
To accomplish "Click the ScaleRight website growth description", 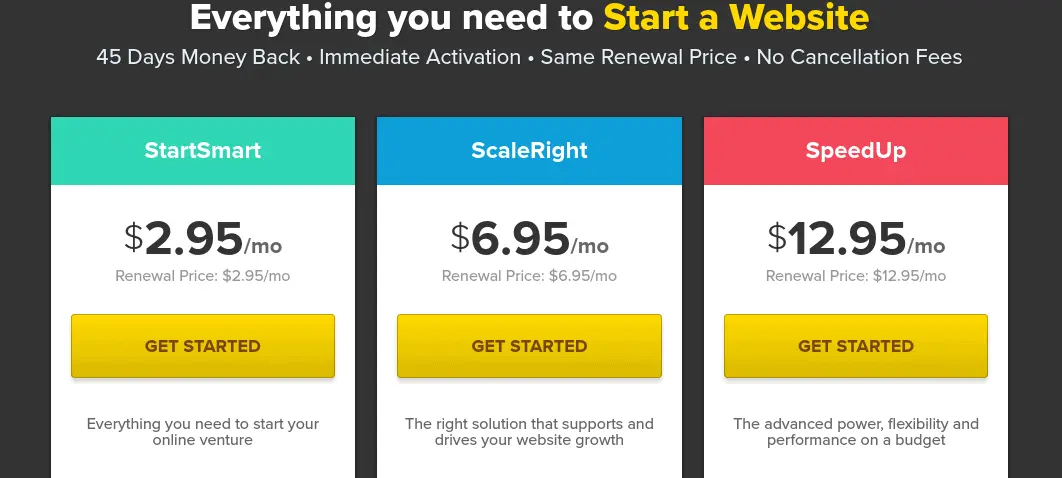I will [x=529, y=432].
